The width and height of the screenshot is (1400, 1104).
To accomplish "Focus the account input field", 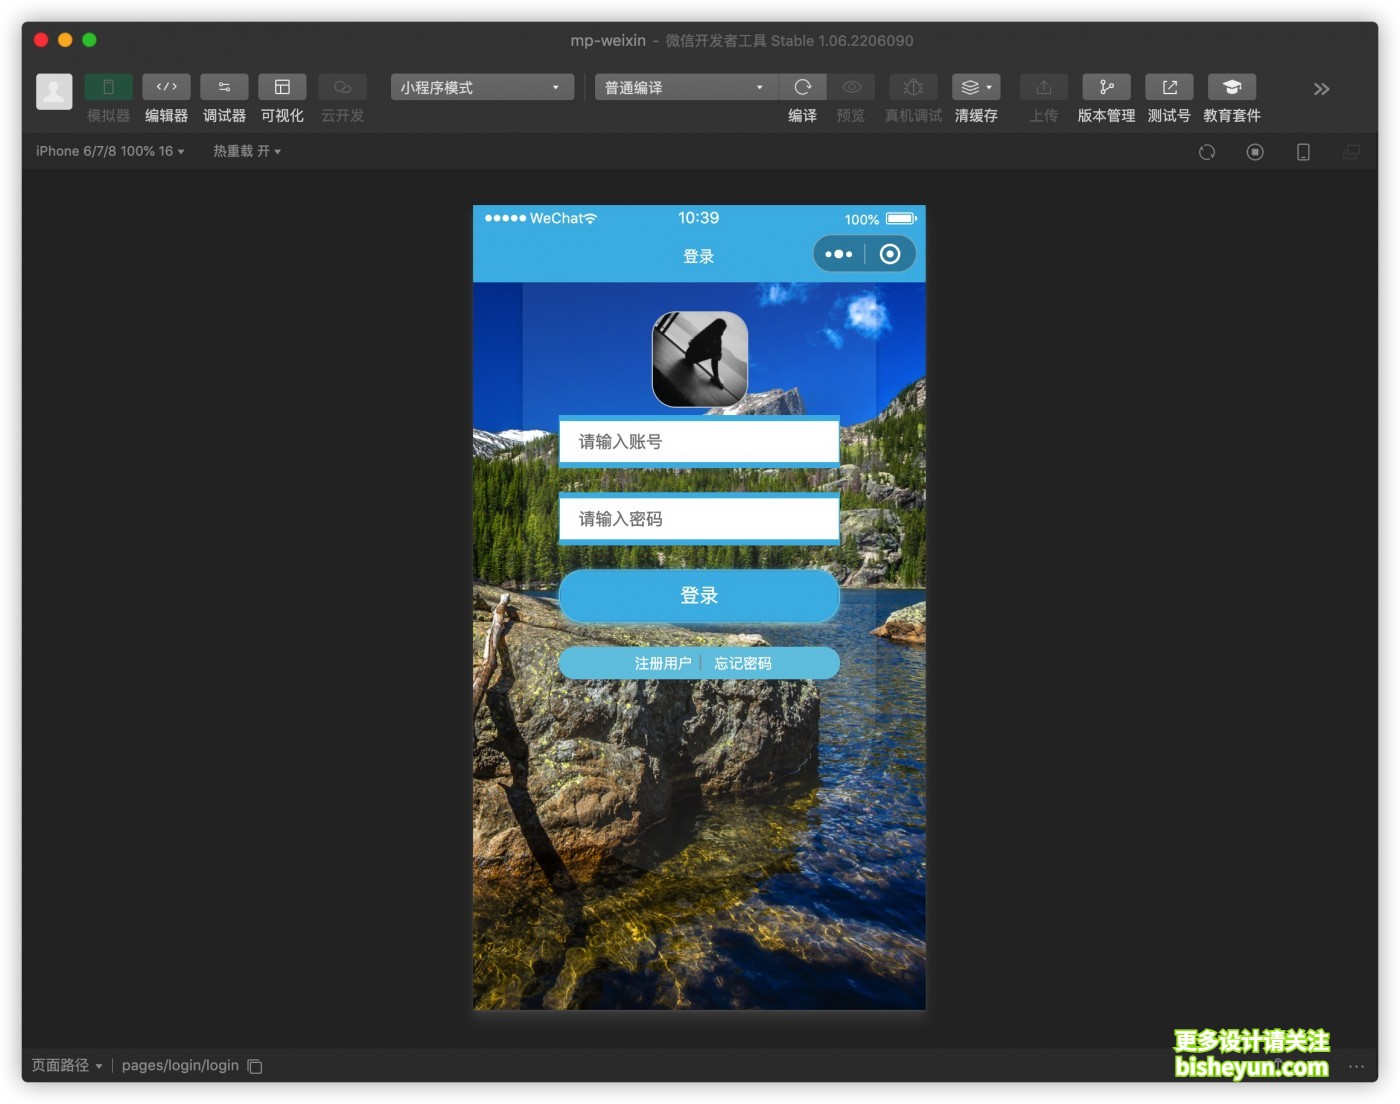I will [699, 442].
